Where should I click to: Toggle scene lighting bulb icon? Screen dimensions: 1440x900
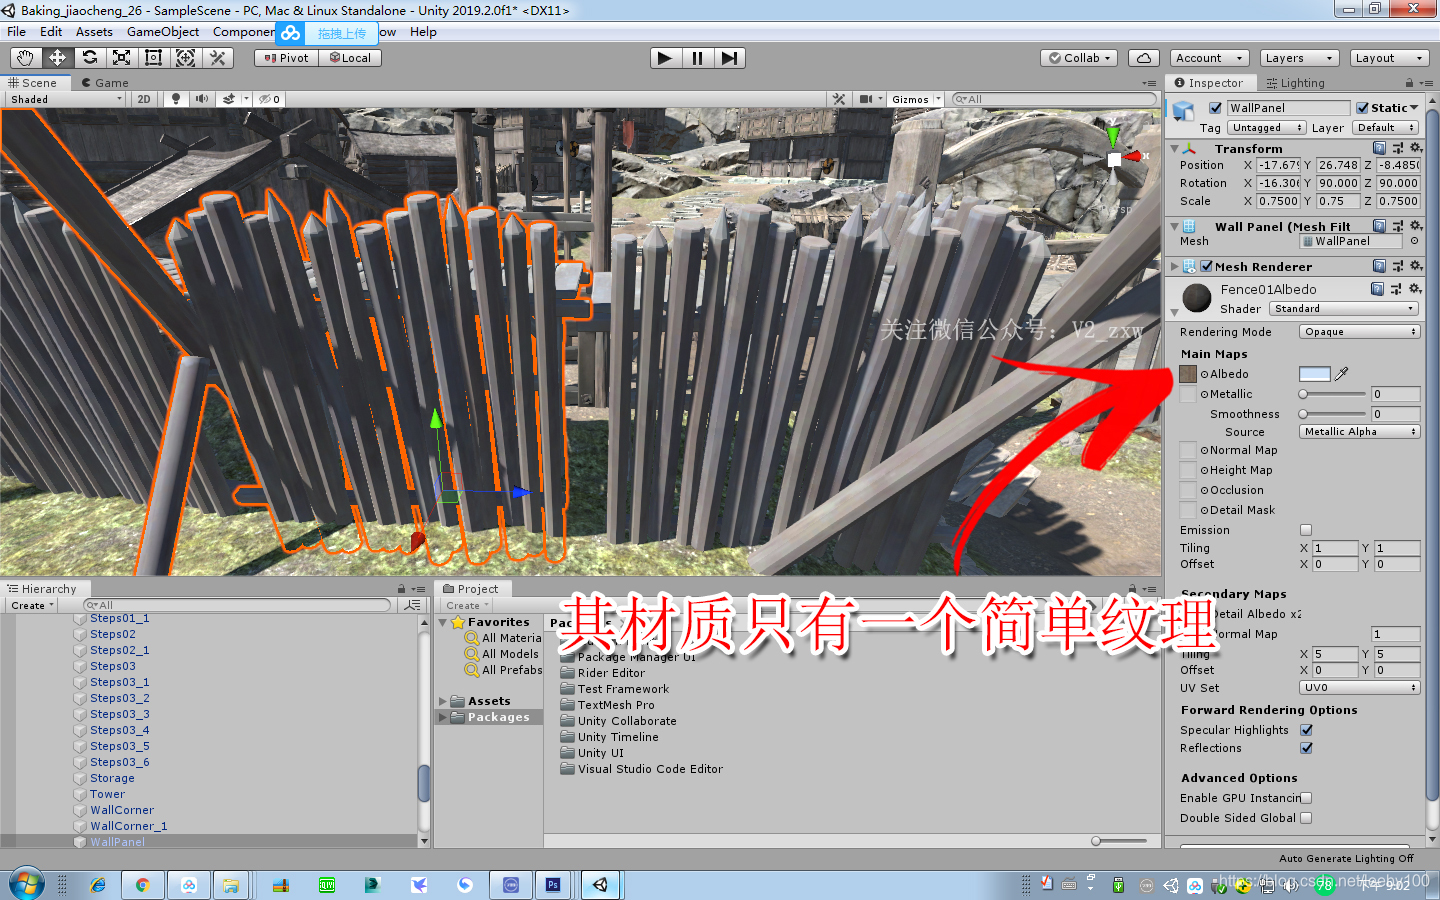[x=176, y=99]
